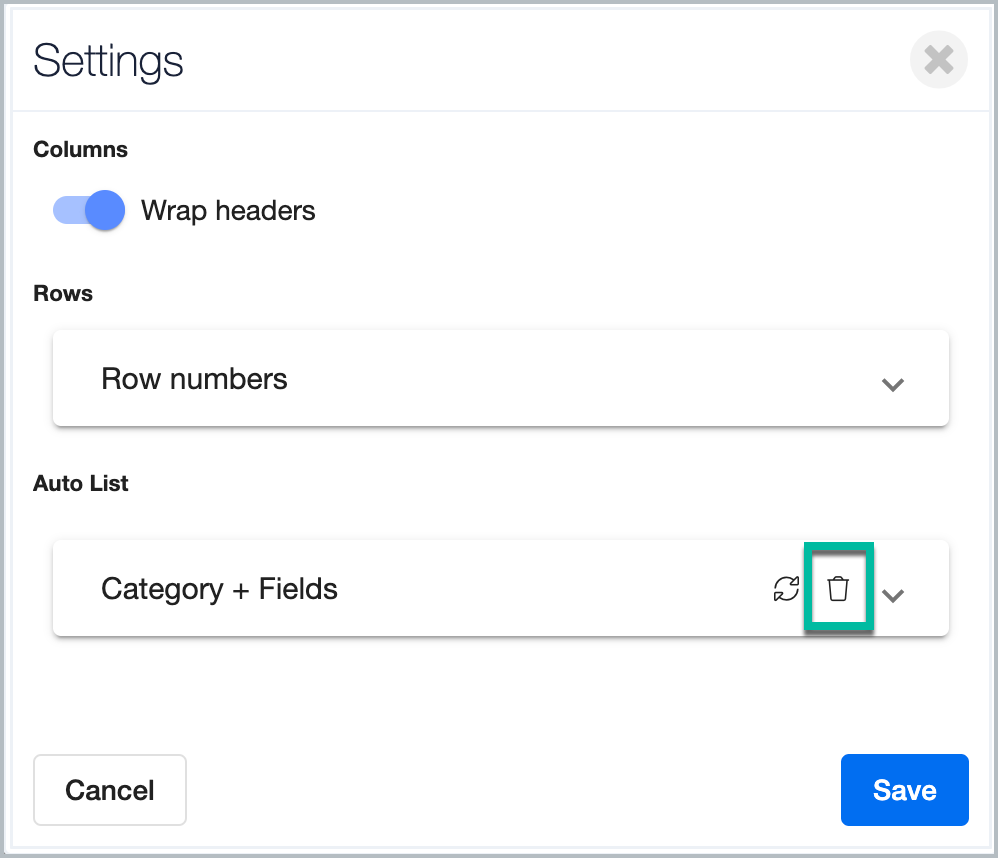Click the blue knob of the Wrap headers toggle
Screen dimensions: 998x858
105,211
